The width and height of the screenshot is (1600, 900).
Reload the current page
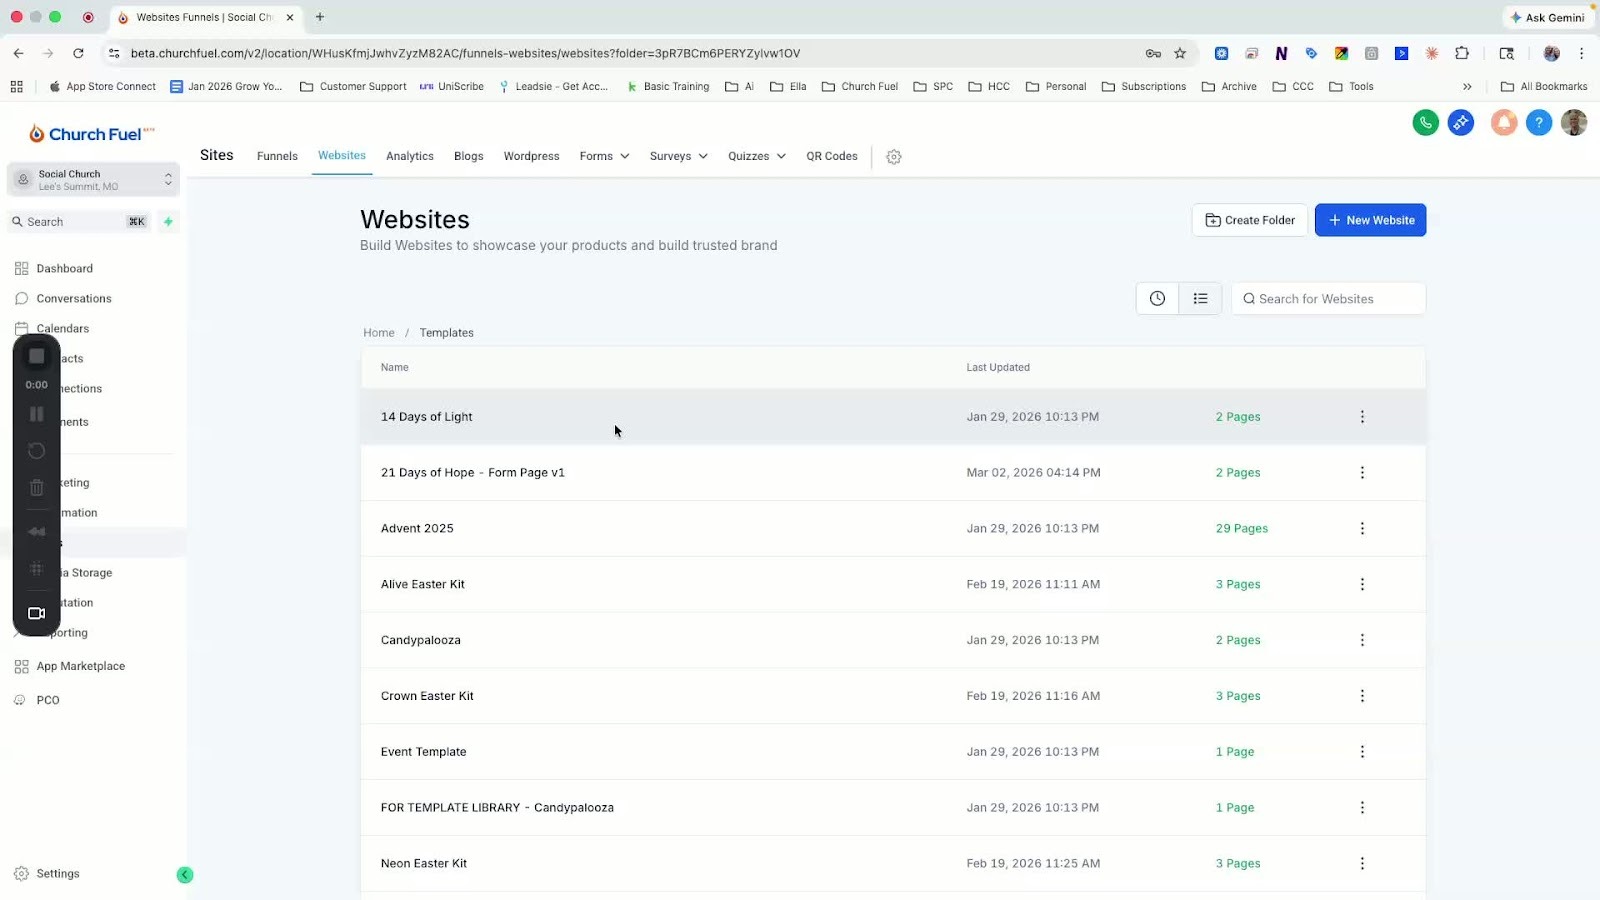(x=78, y=53)
